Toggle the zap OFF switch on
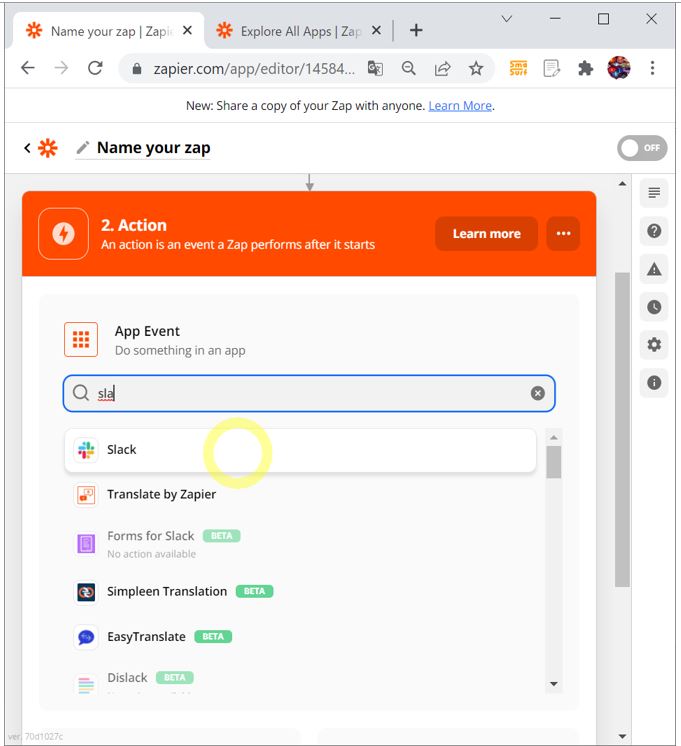Viewport: 681px width, 746px height. (x=642, y=148)
